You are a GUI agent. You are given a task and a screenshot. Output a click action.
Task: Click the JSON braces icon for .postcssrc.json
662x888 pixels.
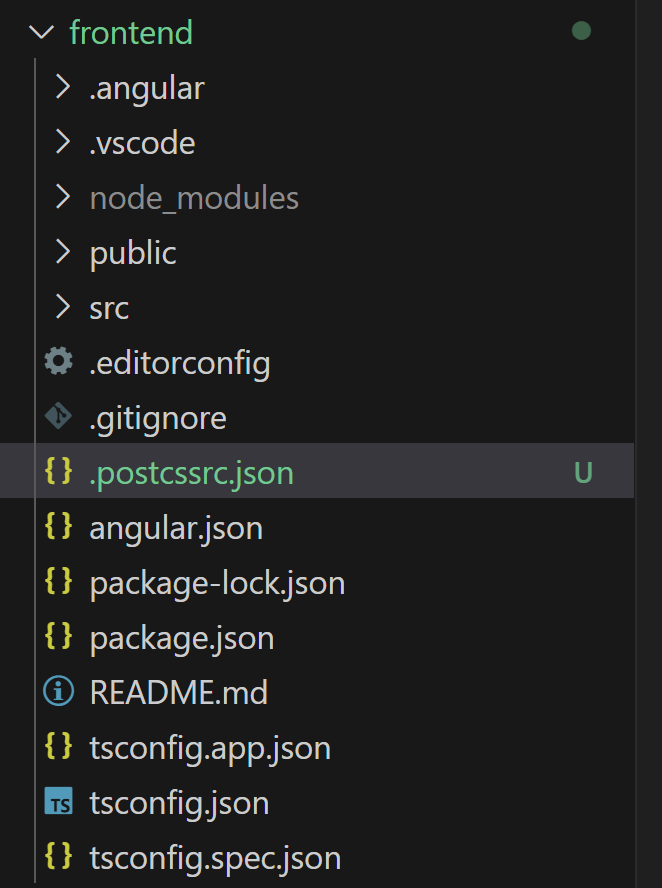(x=59, y=472)
